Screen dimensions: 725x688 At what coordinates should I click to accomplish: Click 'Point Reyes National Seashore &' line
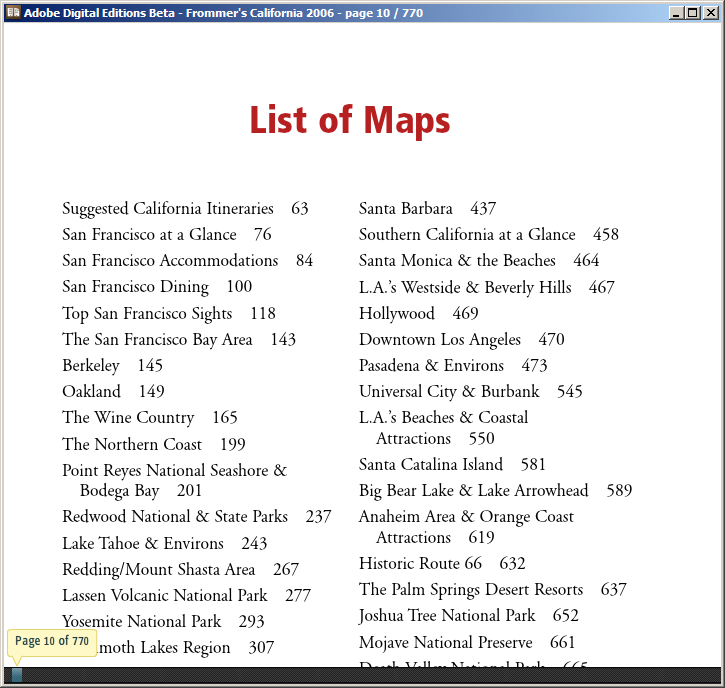[175, 471]
